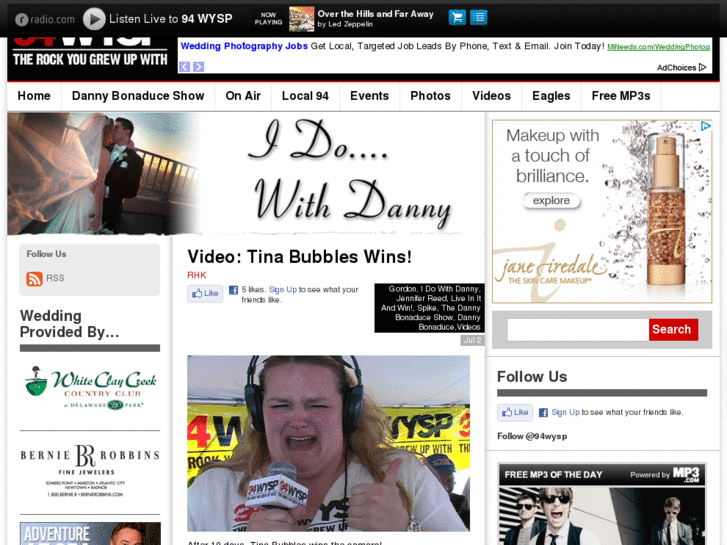Click the Spike tag

pyautogui.click(x=427, y=308)
